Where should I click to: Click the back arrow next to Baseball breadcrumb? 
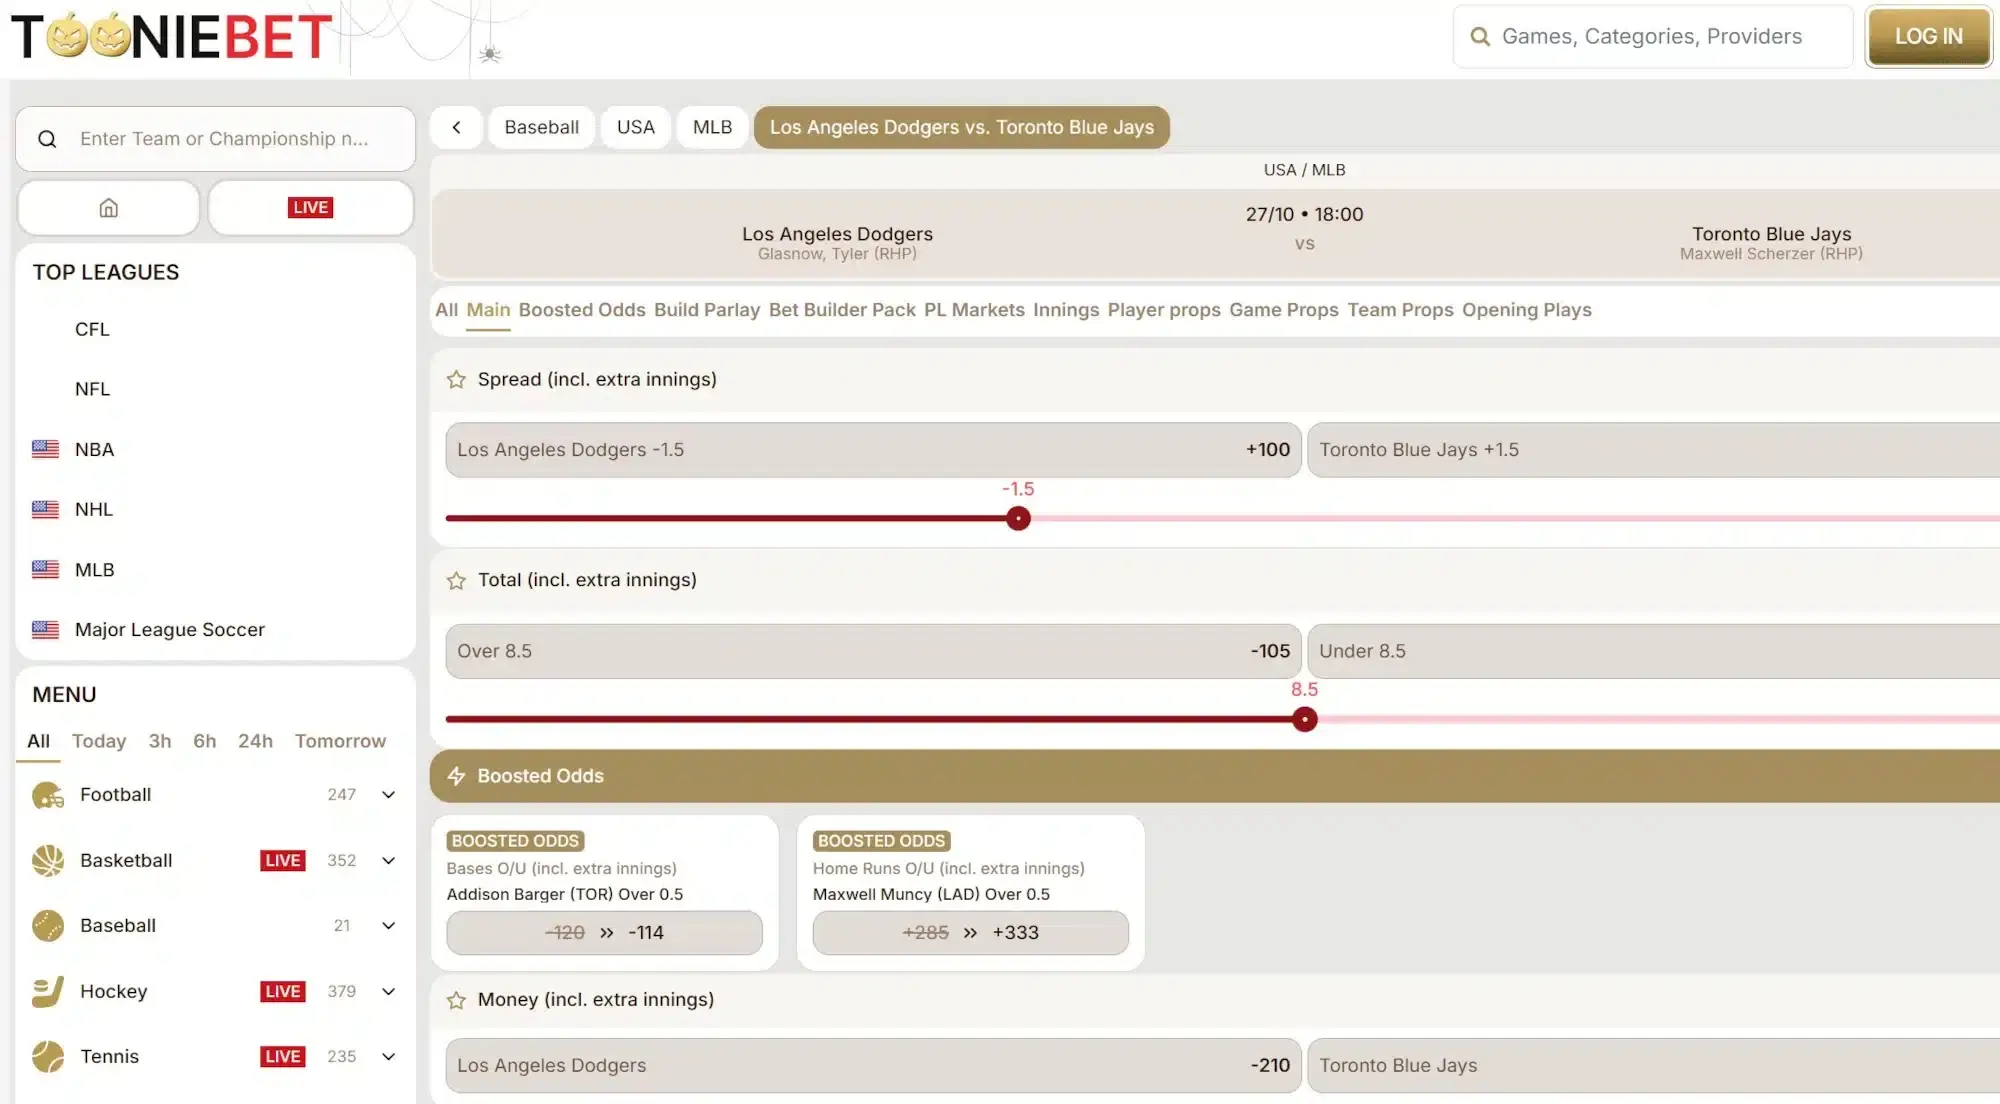(x=456, y=127)
